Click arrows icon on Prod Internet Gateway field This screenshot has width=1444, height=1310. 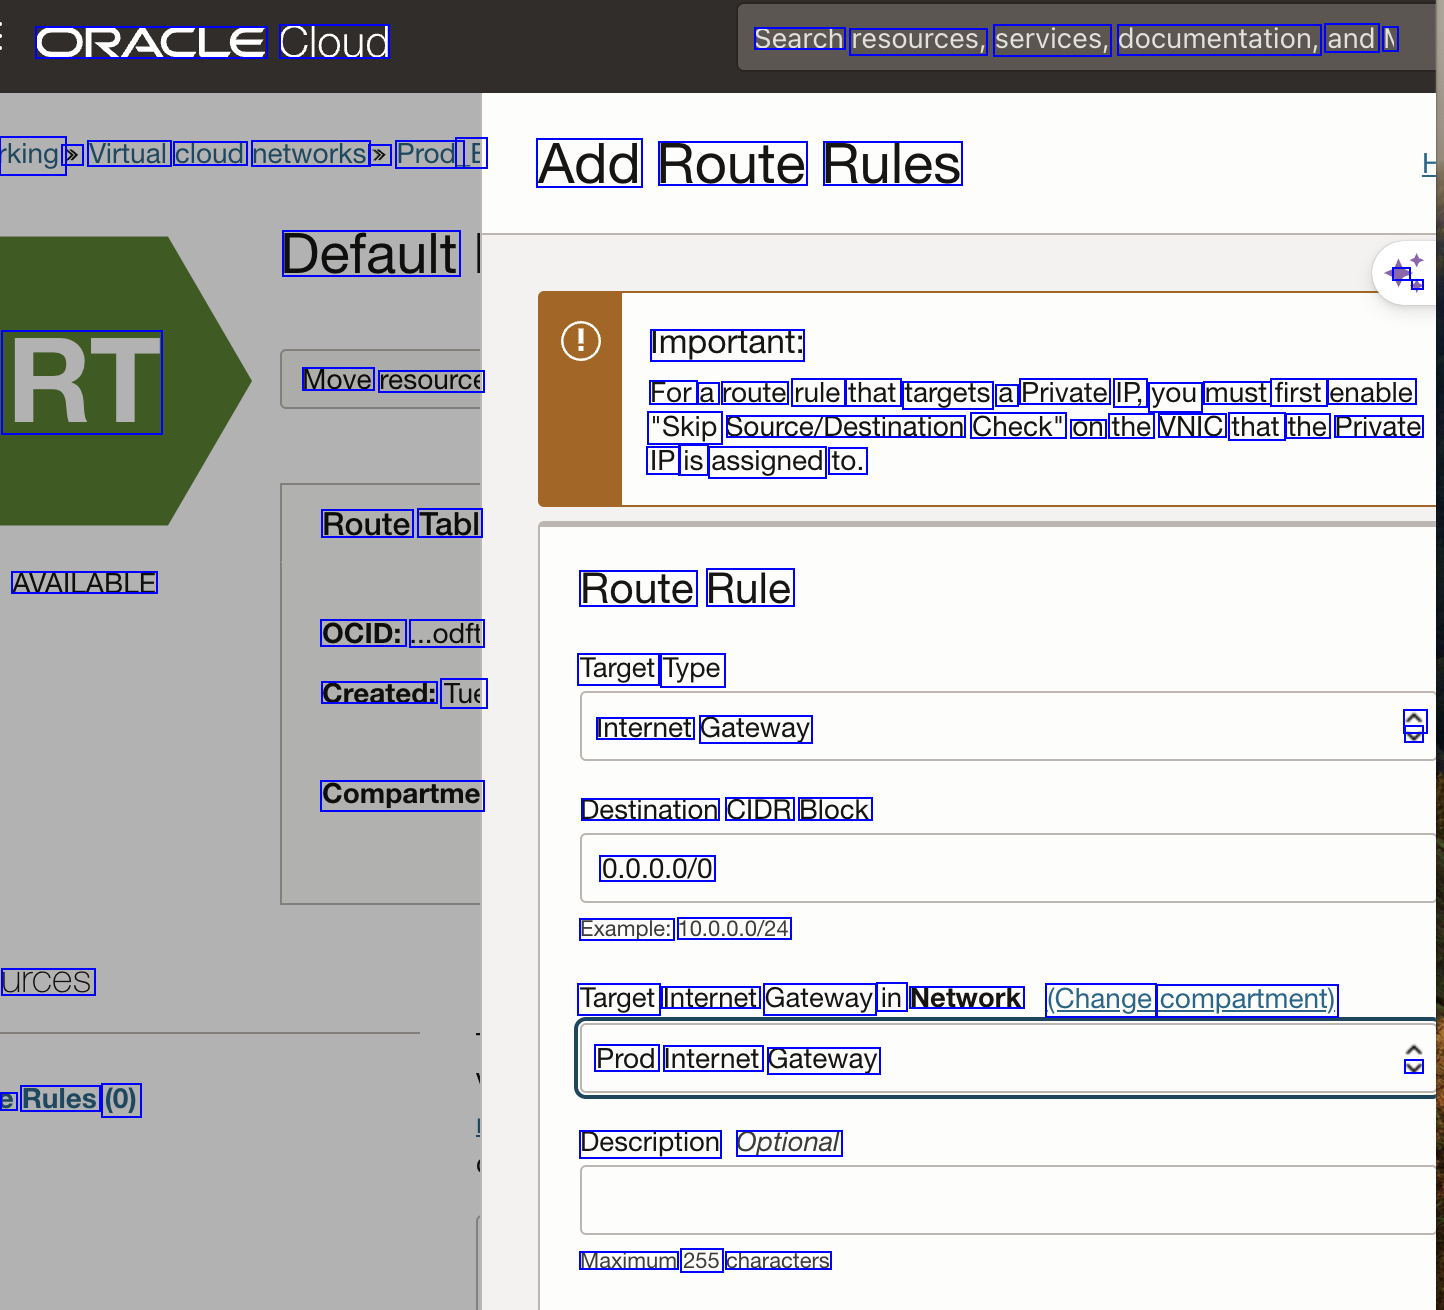pos(1413,1058)
